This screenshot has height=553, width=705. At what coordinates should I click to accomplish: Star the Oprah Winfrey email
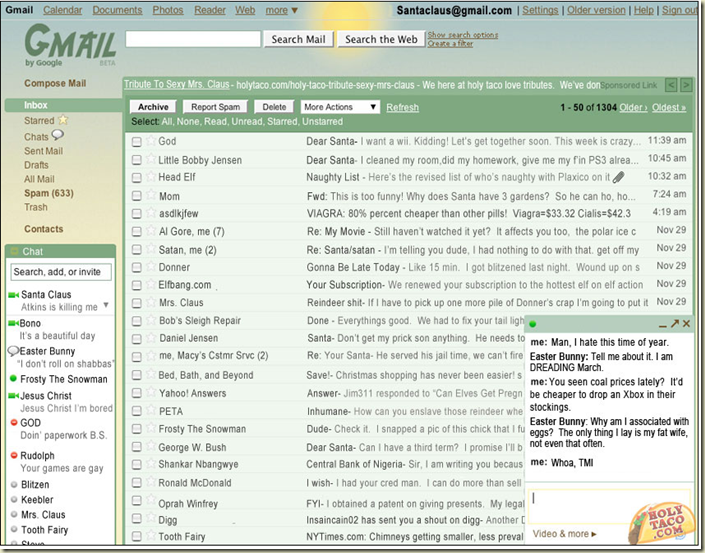[151, 500]
